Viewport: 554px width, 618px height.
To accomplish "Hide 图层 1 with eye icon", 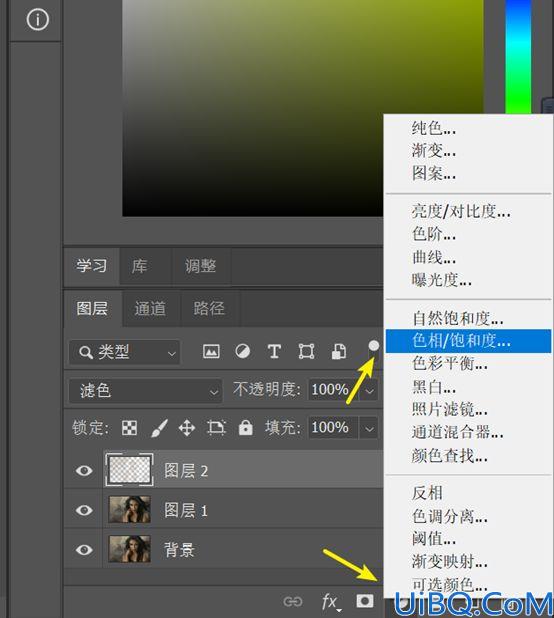I will [84, 510].
